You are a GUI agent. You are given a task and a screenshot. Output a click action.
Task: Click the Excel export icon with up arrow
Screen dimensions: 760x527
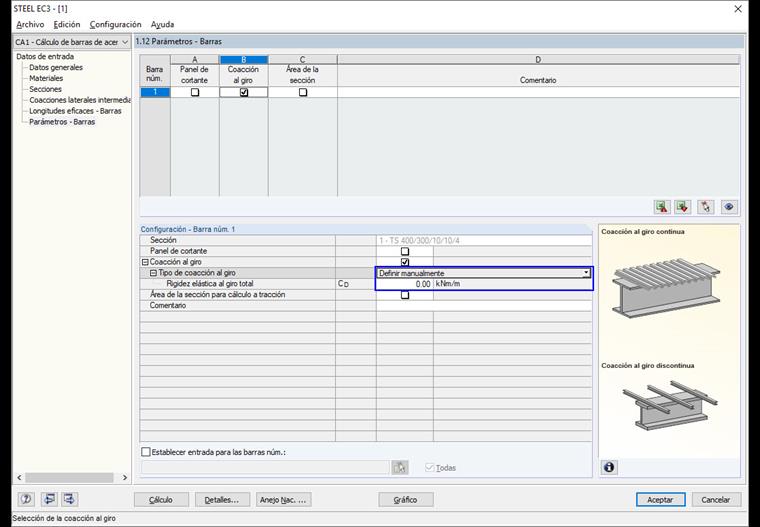(662, 207)
